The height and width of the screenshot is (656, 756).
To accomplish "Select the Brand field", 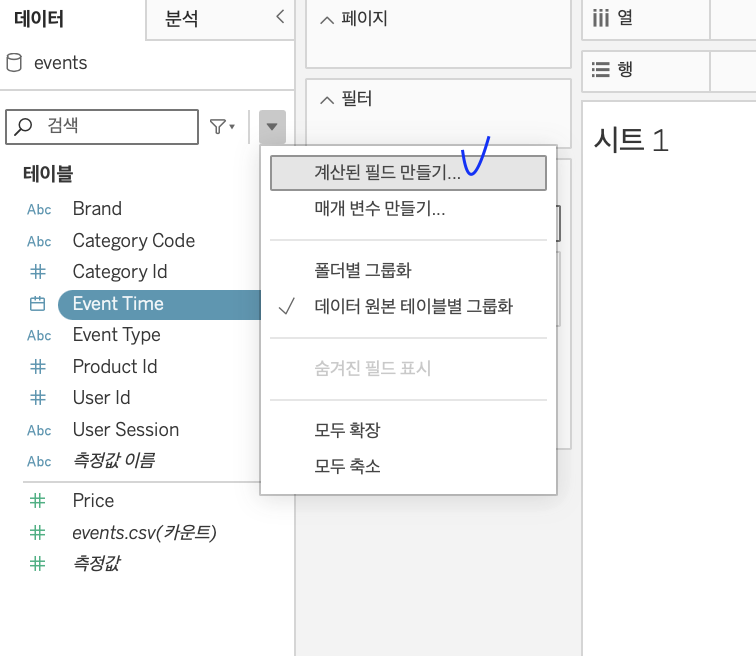I will (x=97, y=209).
